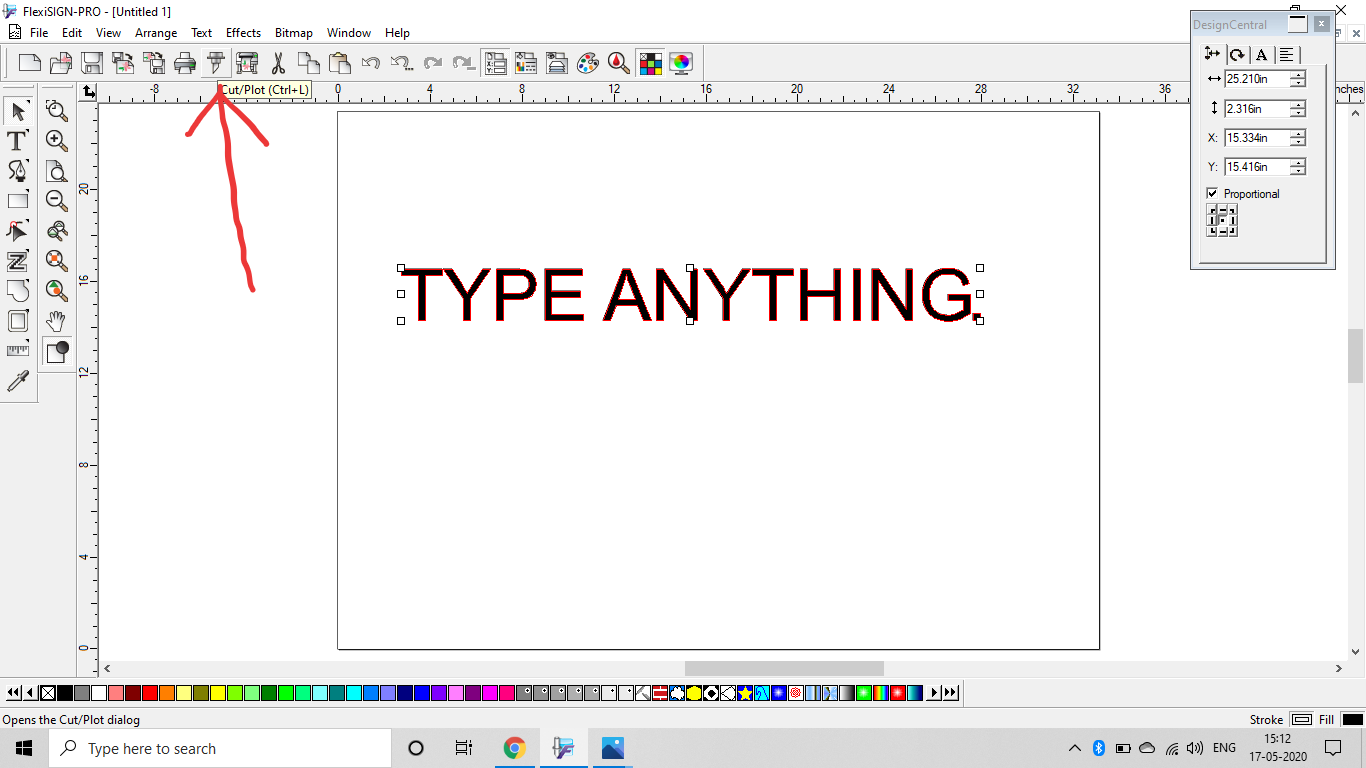Decrease Y position with down stepper

pos(1298,171)
